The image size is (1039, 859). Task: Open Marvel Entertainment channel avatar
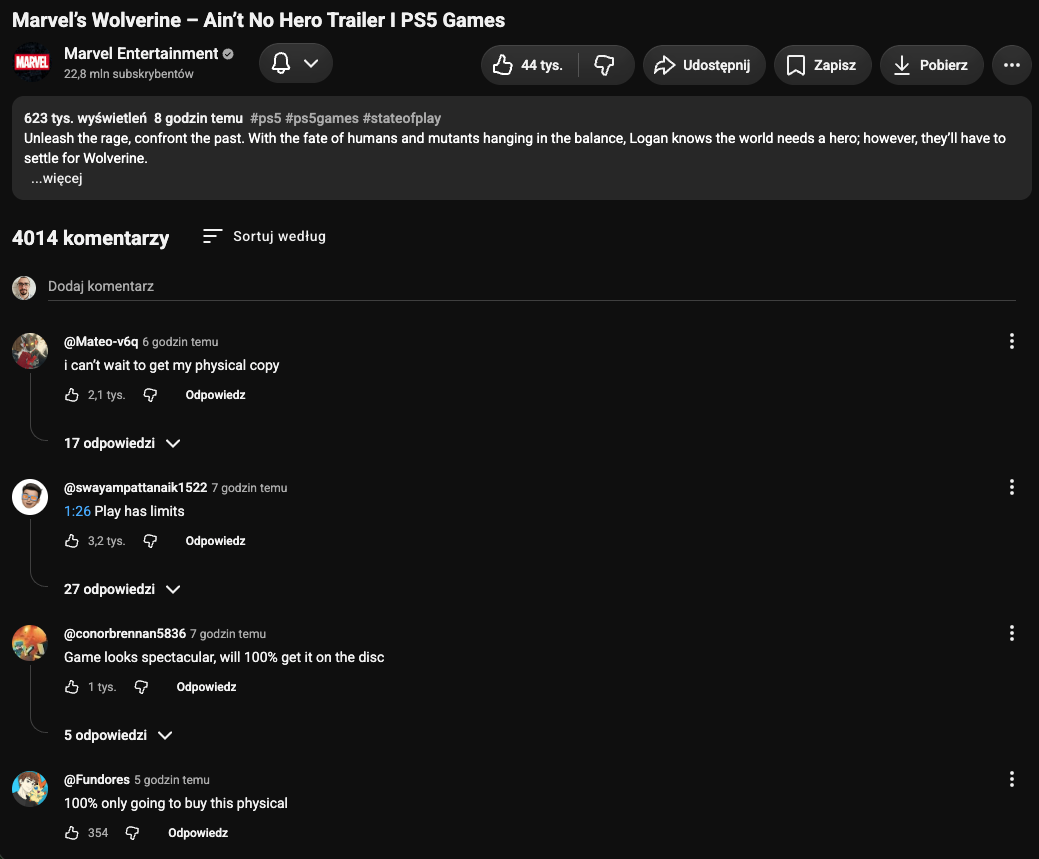coord(31,63)
